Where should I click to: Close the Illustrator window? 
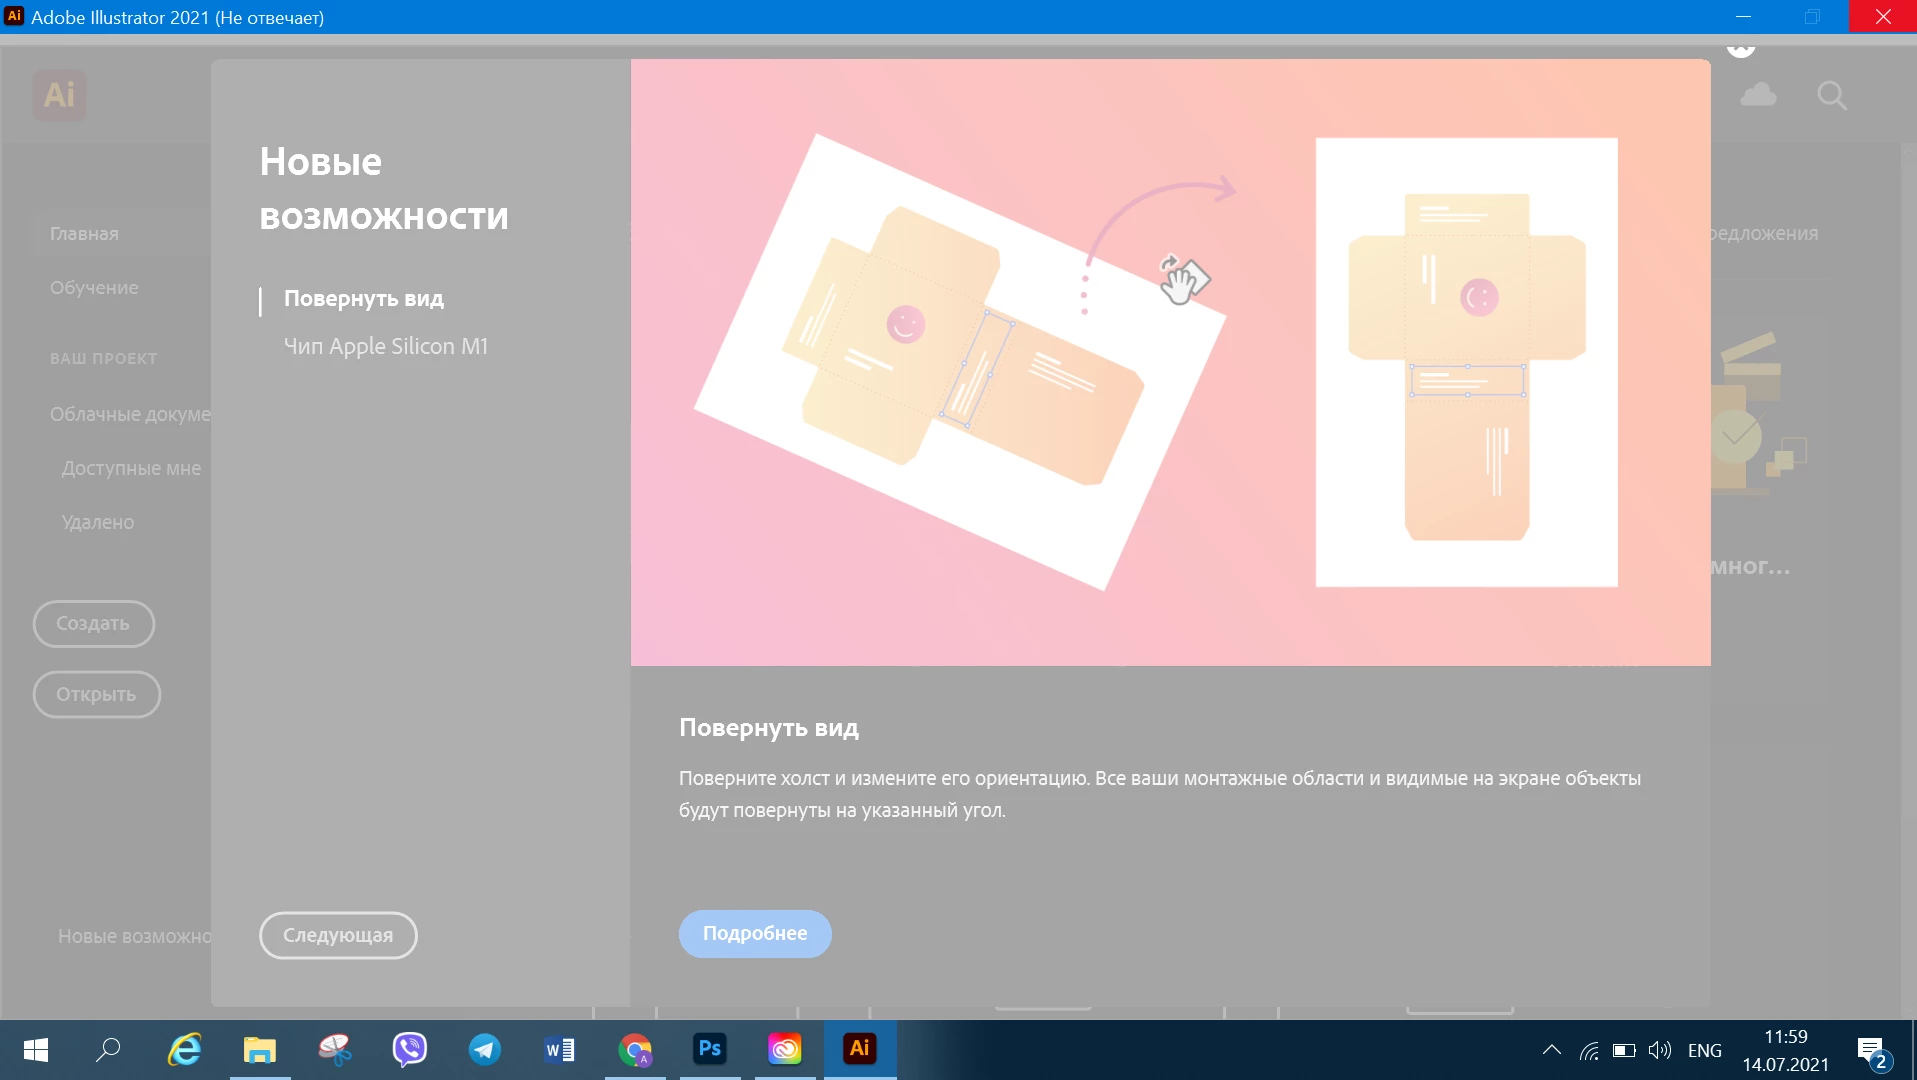[x=1883, y=17]
